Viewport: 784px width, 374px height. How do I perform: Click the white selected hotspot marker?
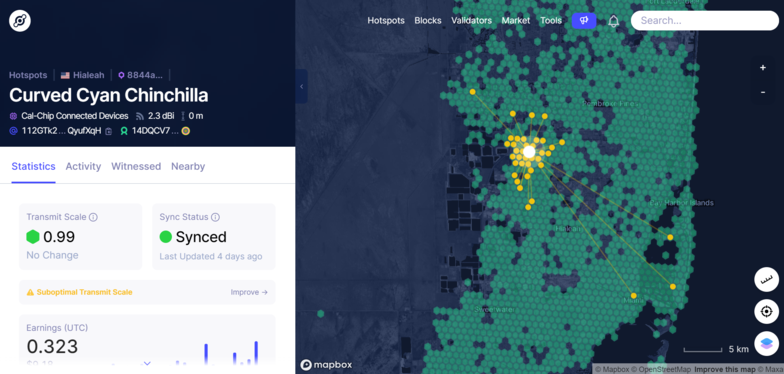coord(529,152)
